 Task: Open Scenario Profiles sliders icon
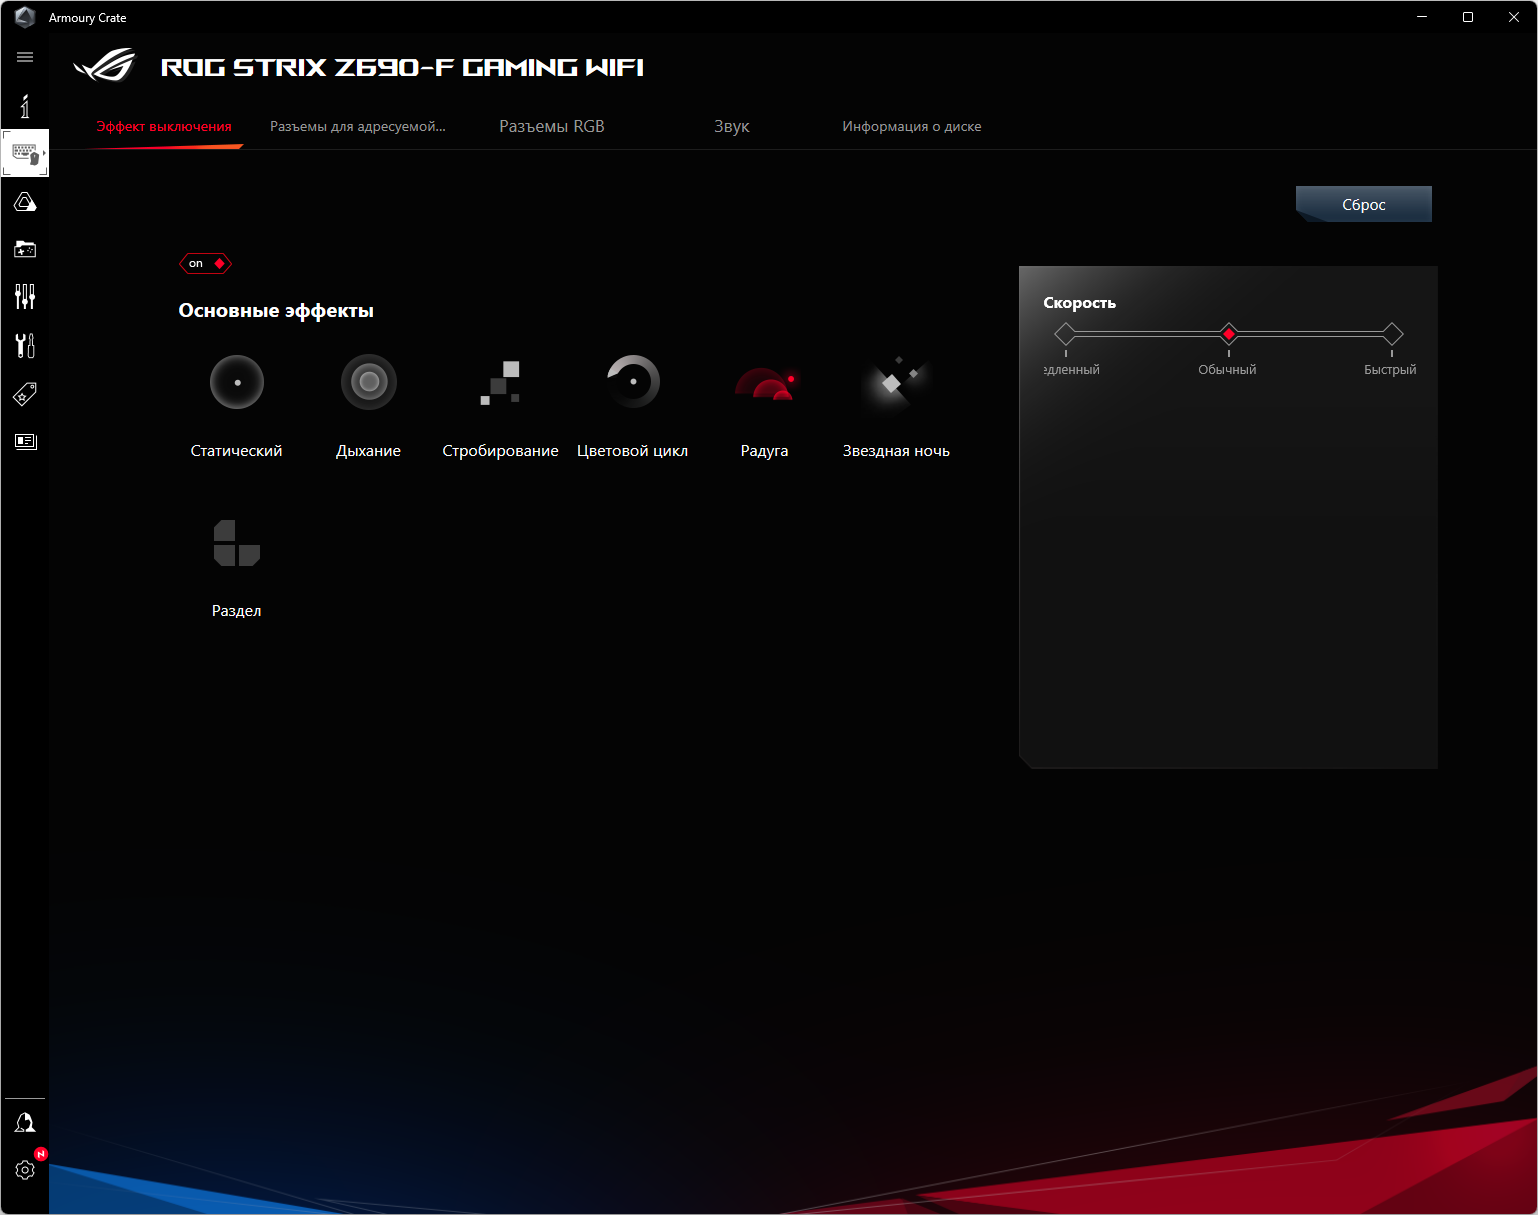tap(25, 296)
